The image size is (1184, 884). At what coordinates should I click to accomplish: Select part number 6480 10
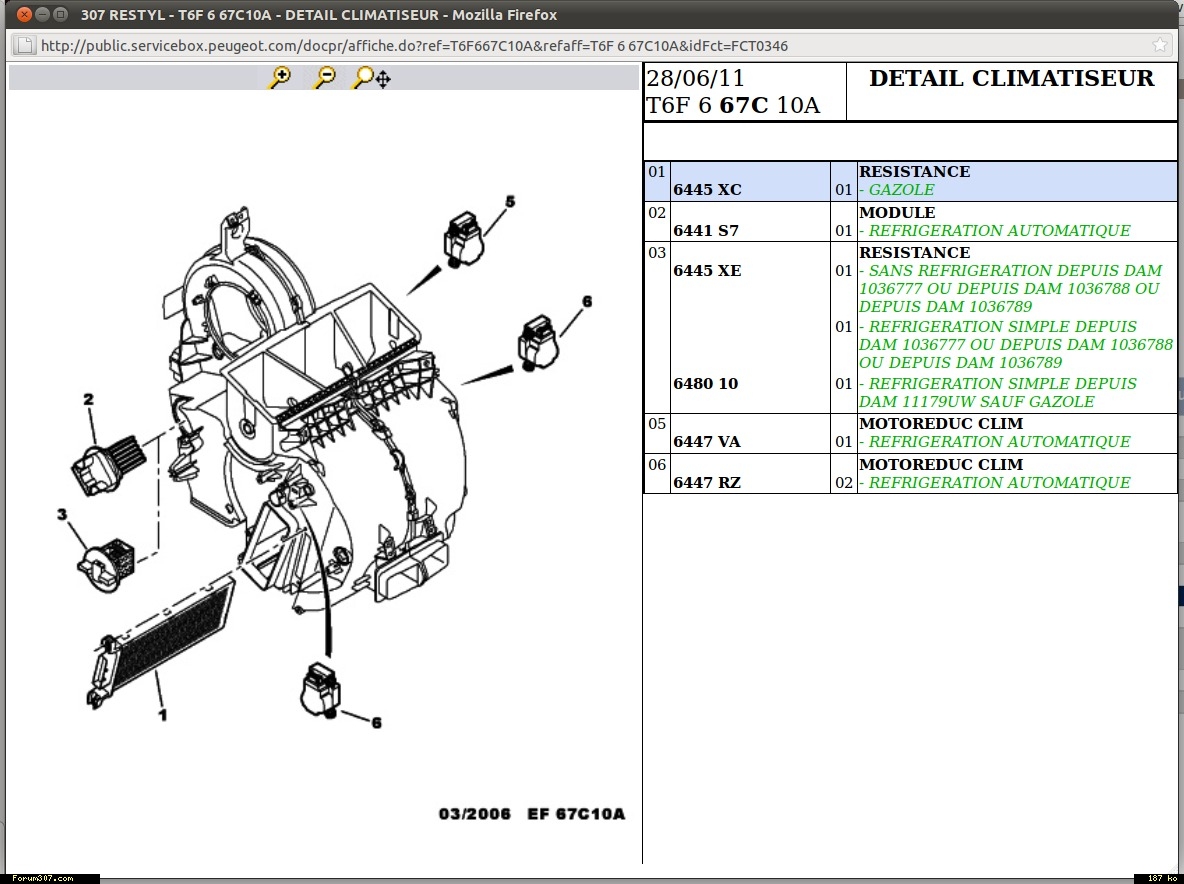(705, 383)
